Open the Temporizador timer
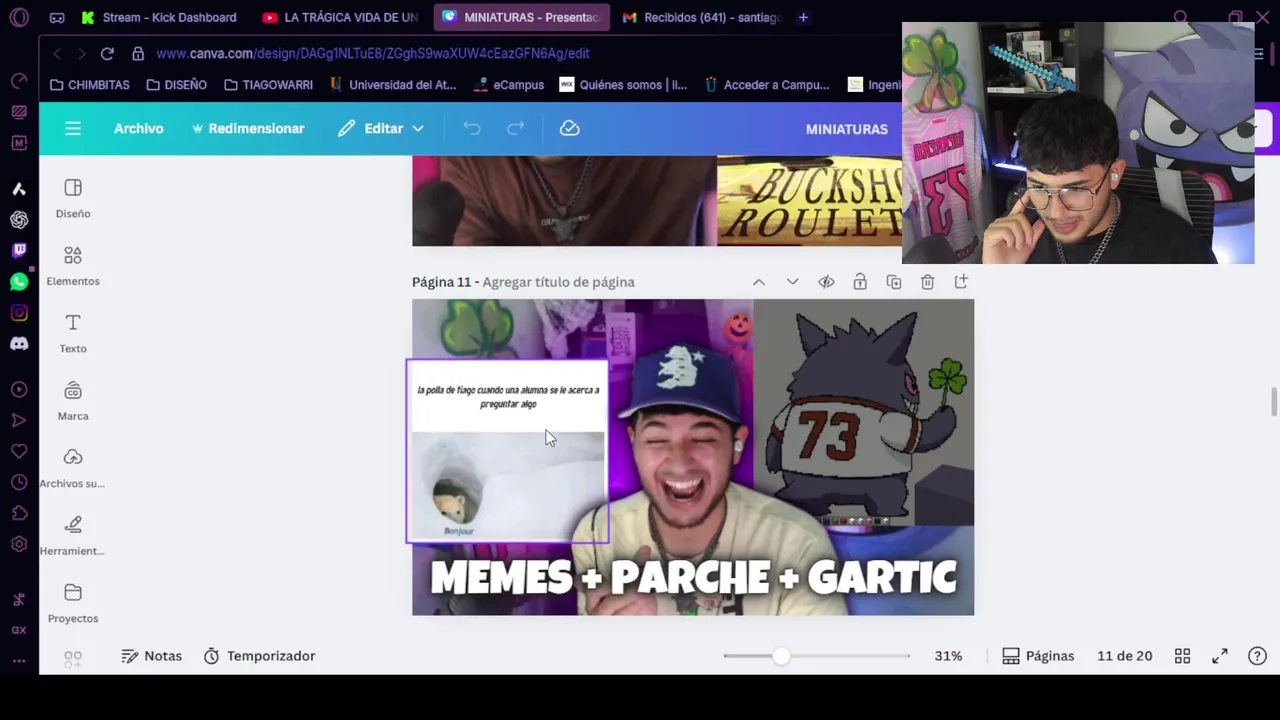Screen dimensions: 1280x720 260,656
